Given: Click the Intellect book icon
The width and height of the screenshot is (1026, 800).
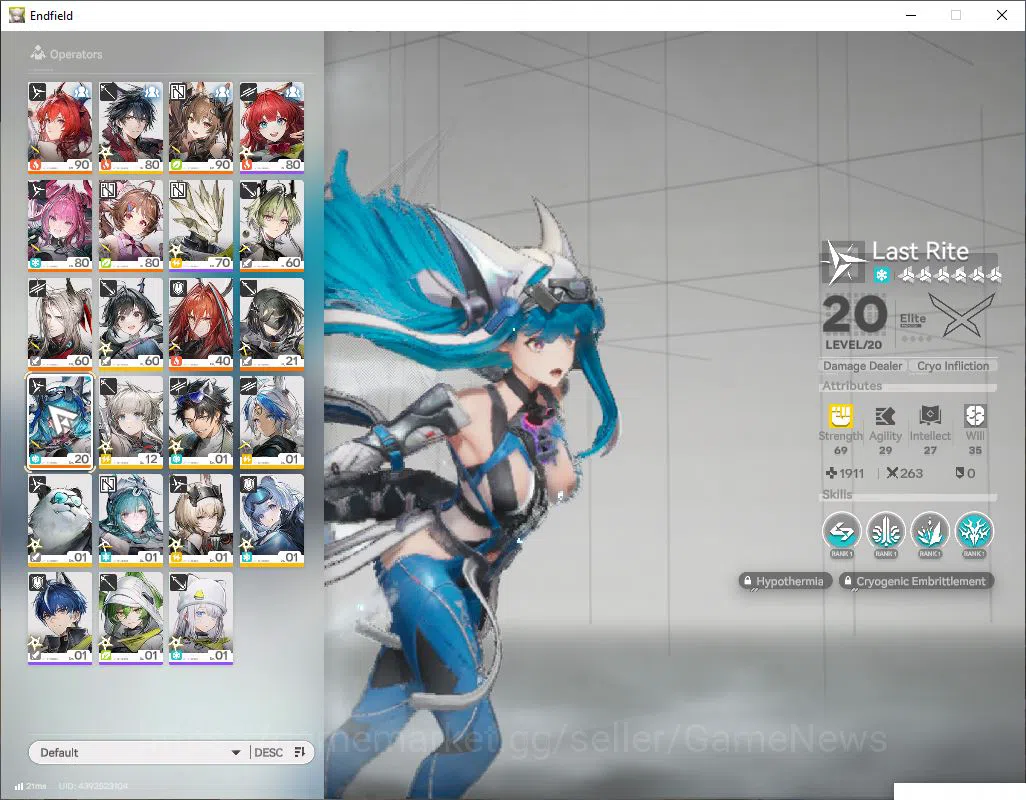Looking at the screenshot, I should (x=930, y=415).
